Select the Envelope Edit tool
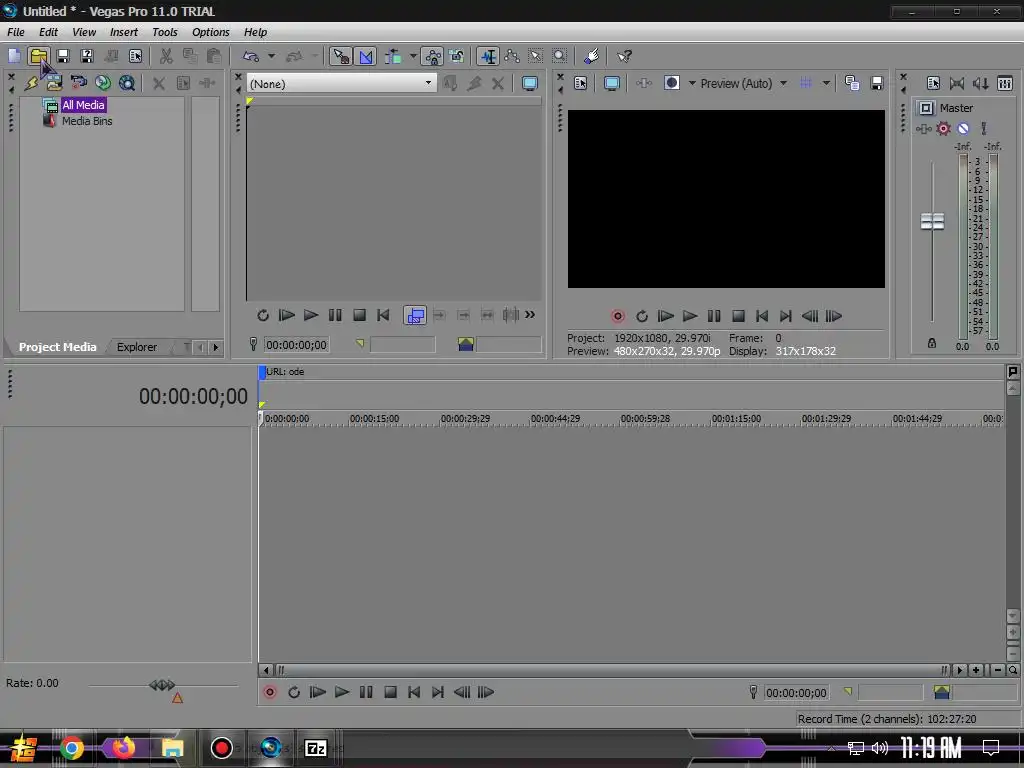 [512, 56]
